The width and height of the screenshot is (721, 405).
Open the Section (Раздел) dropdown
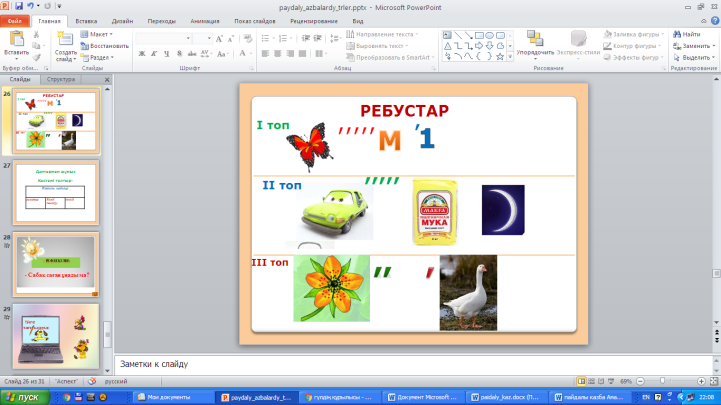[x=97, y=57]
